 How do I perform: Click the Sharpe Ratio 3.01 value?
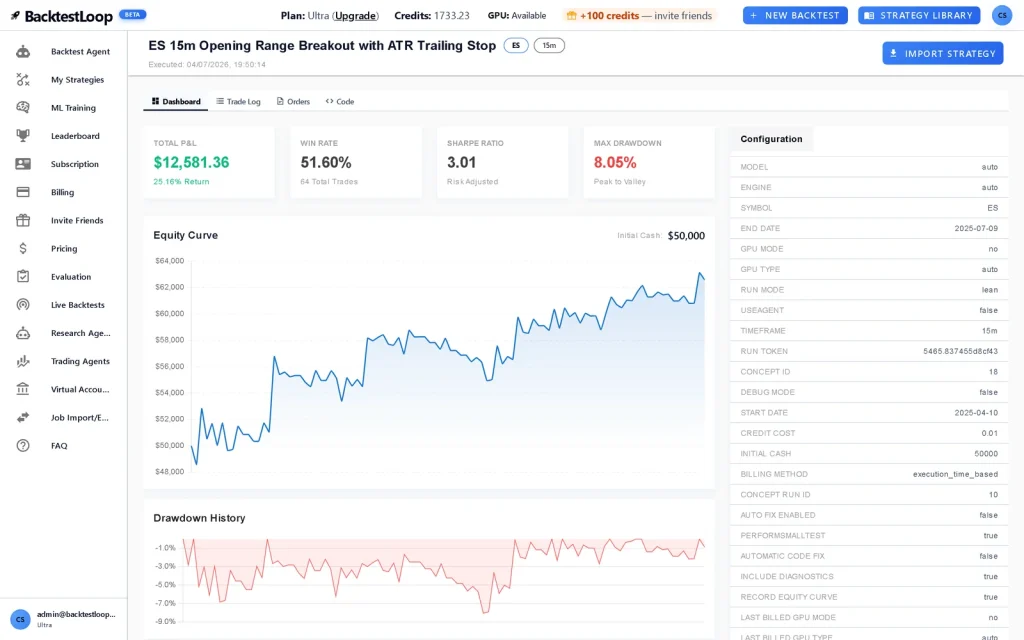[x=461, y=162]
